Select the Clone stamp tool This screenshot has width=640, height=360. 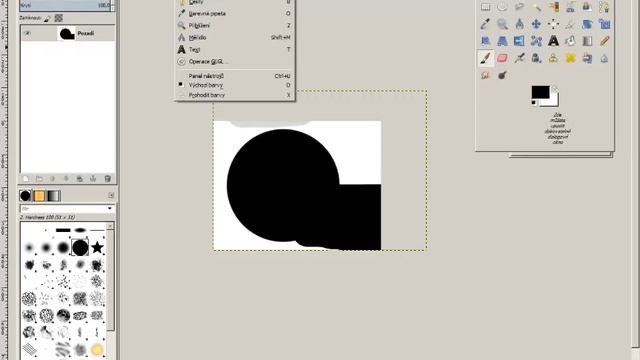coord(553,58)
